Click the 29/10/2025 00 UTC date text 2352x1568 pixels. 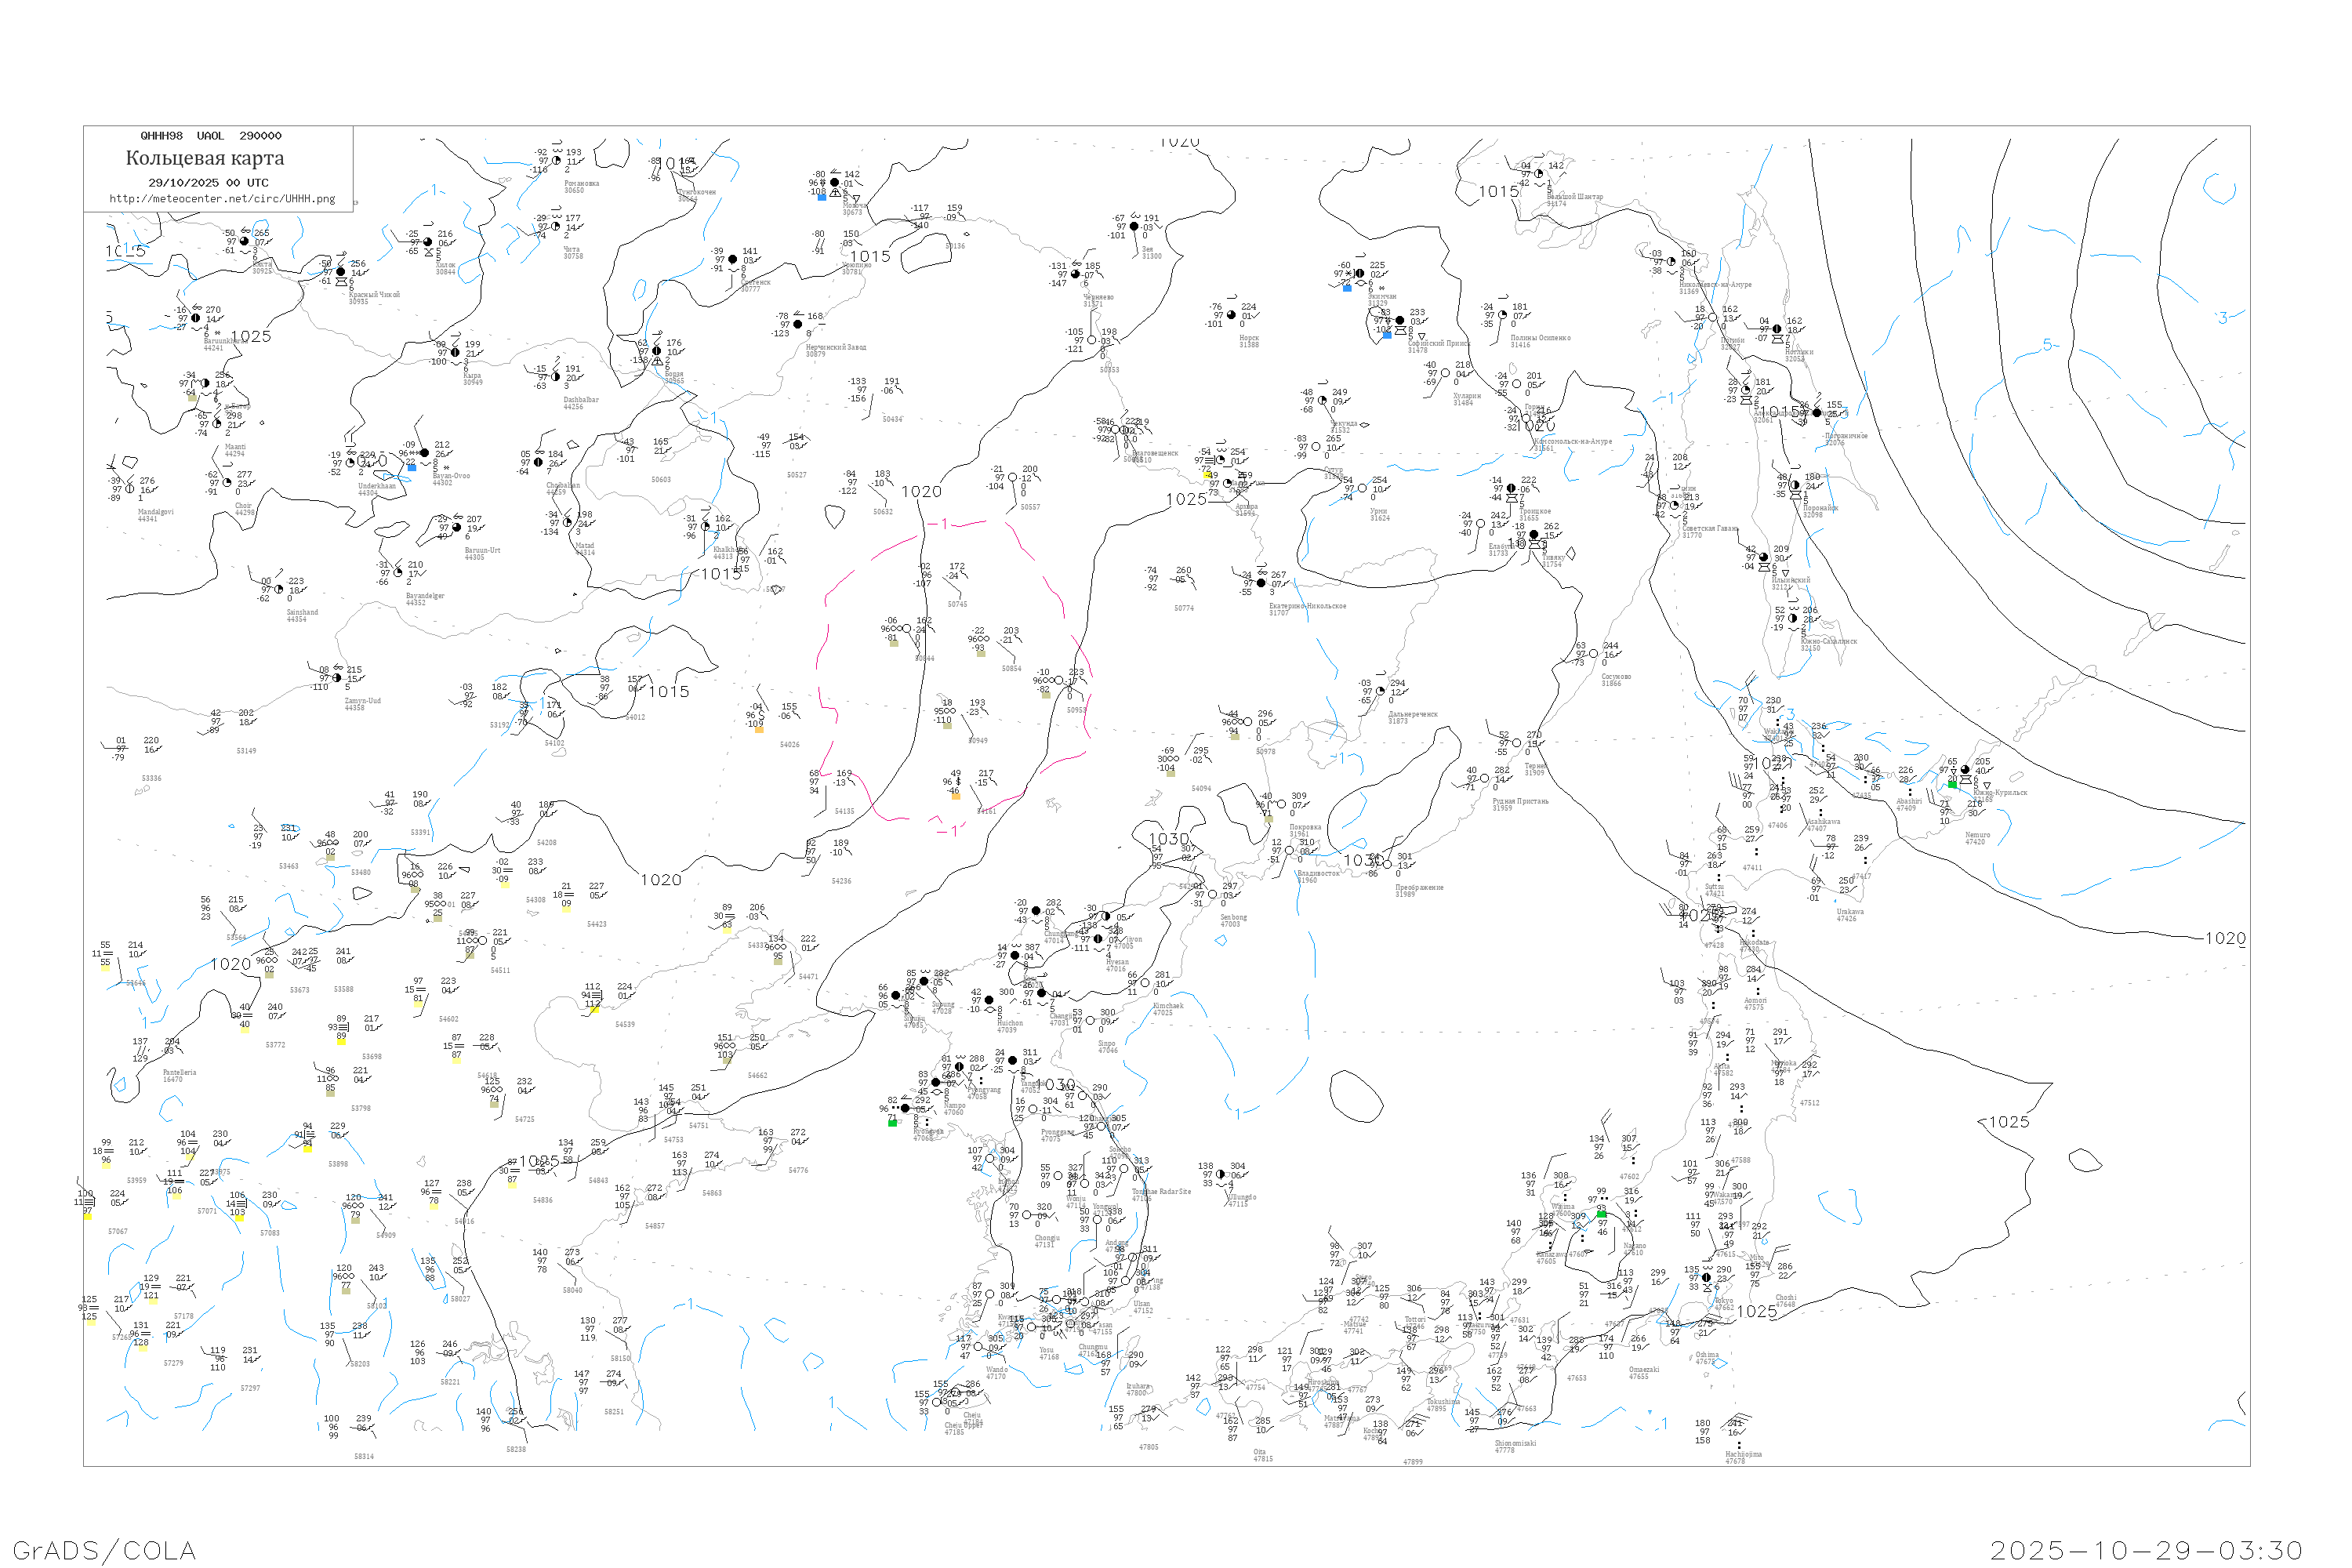point(208,182)
